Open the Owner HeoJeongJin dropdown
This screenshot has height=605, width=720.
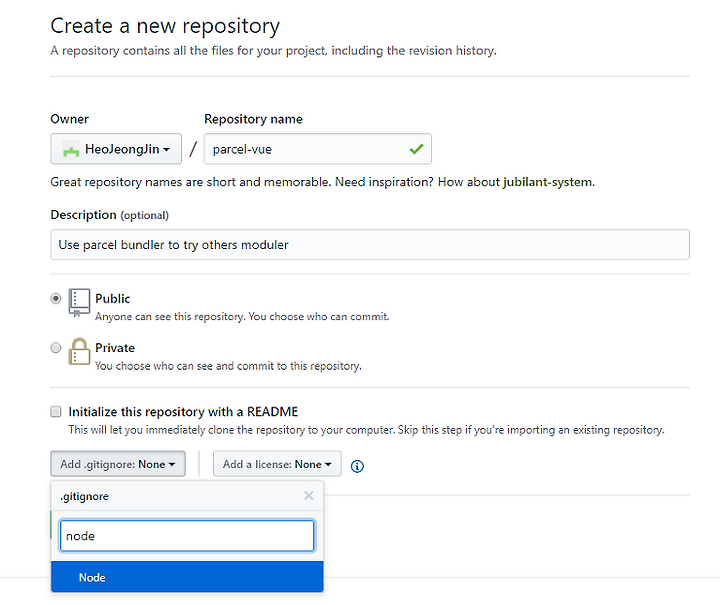[x=116, y=149]
